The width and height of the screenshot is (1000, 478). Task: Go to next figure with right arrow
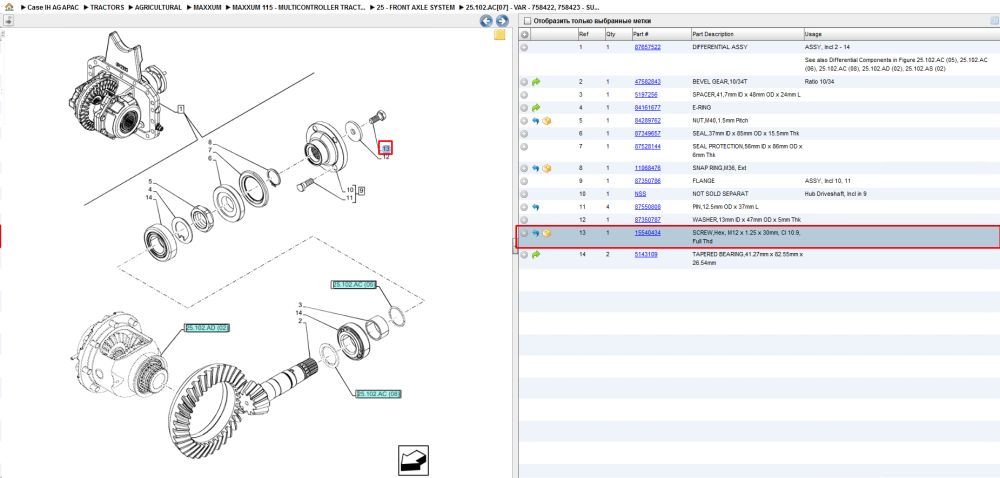click(x=502, y=21)
